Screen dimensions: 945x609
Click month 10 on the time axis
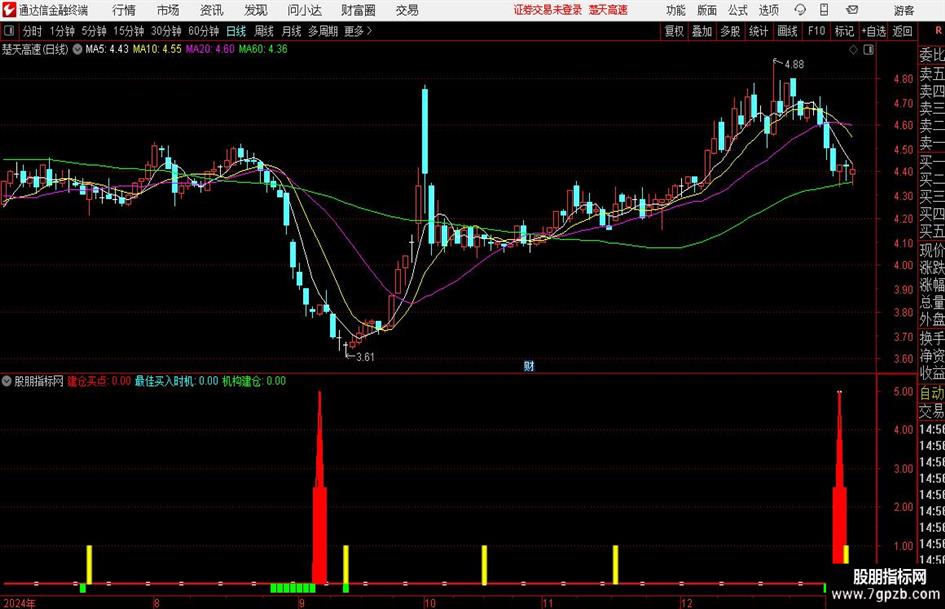pos(429,603)
